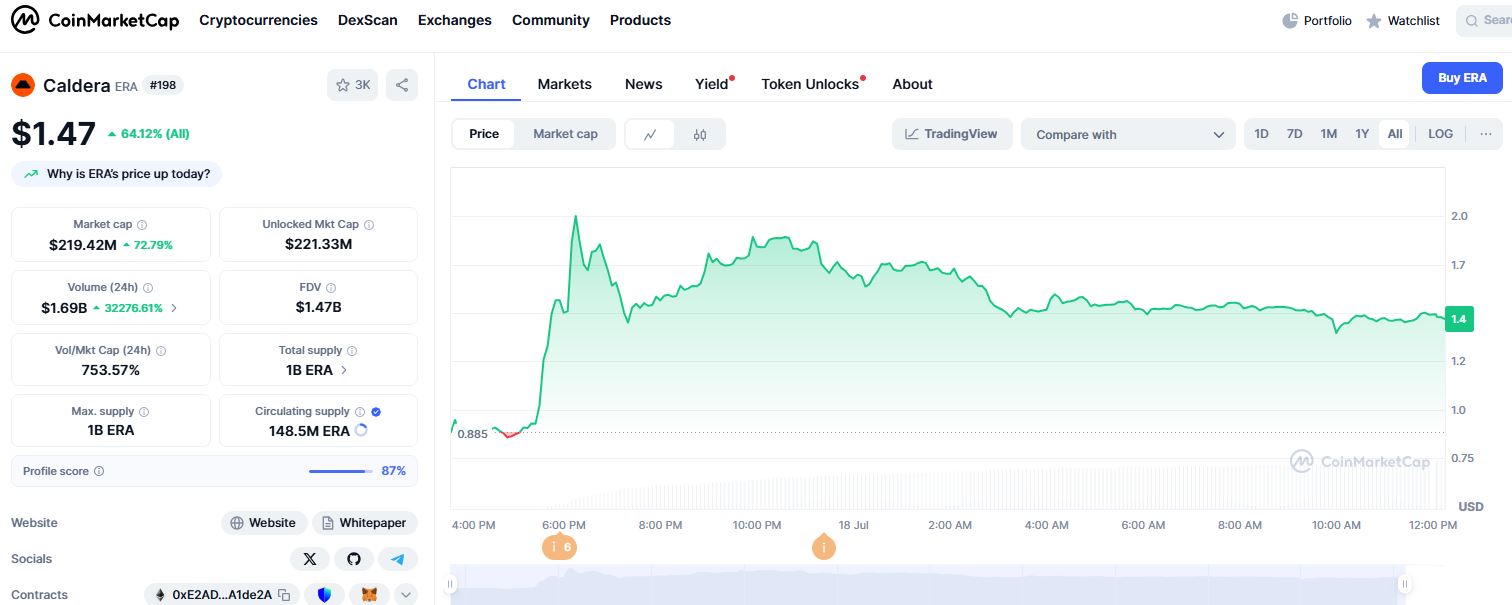Select the line chart type icon
The image size is (1512, 605).
[x=650, y=134]
